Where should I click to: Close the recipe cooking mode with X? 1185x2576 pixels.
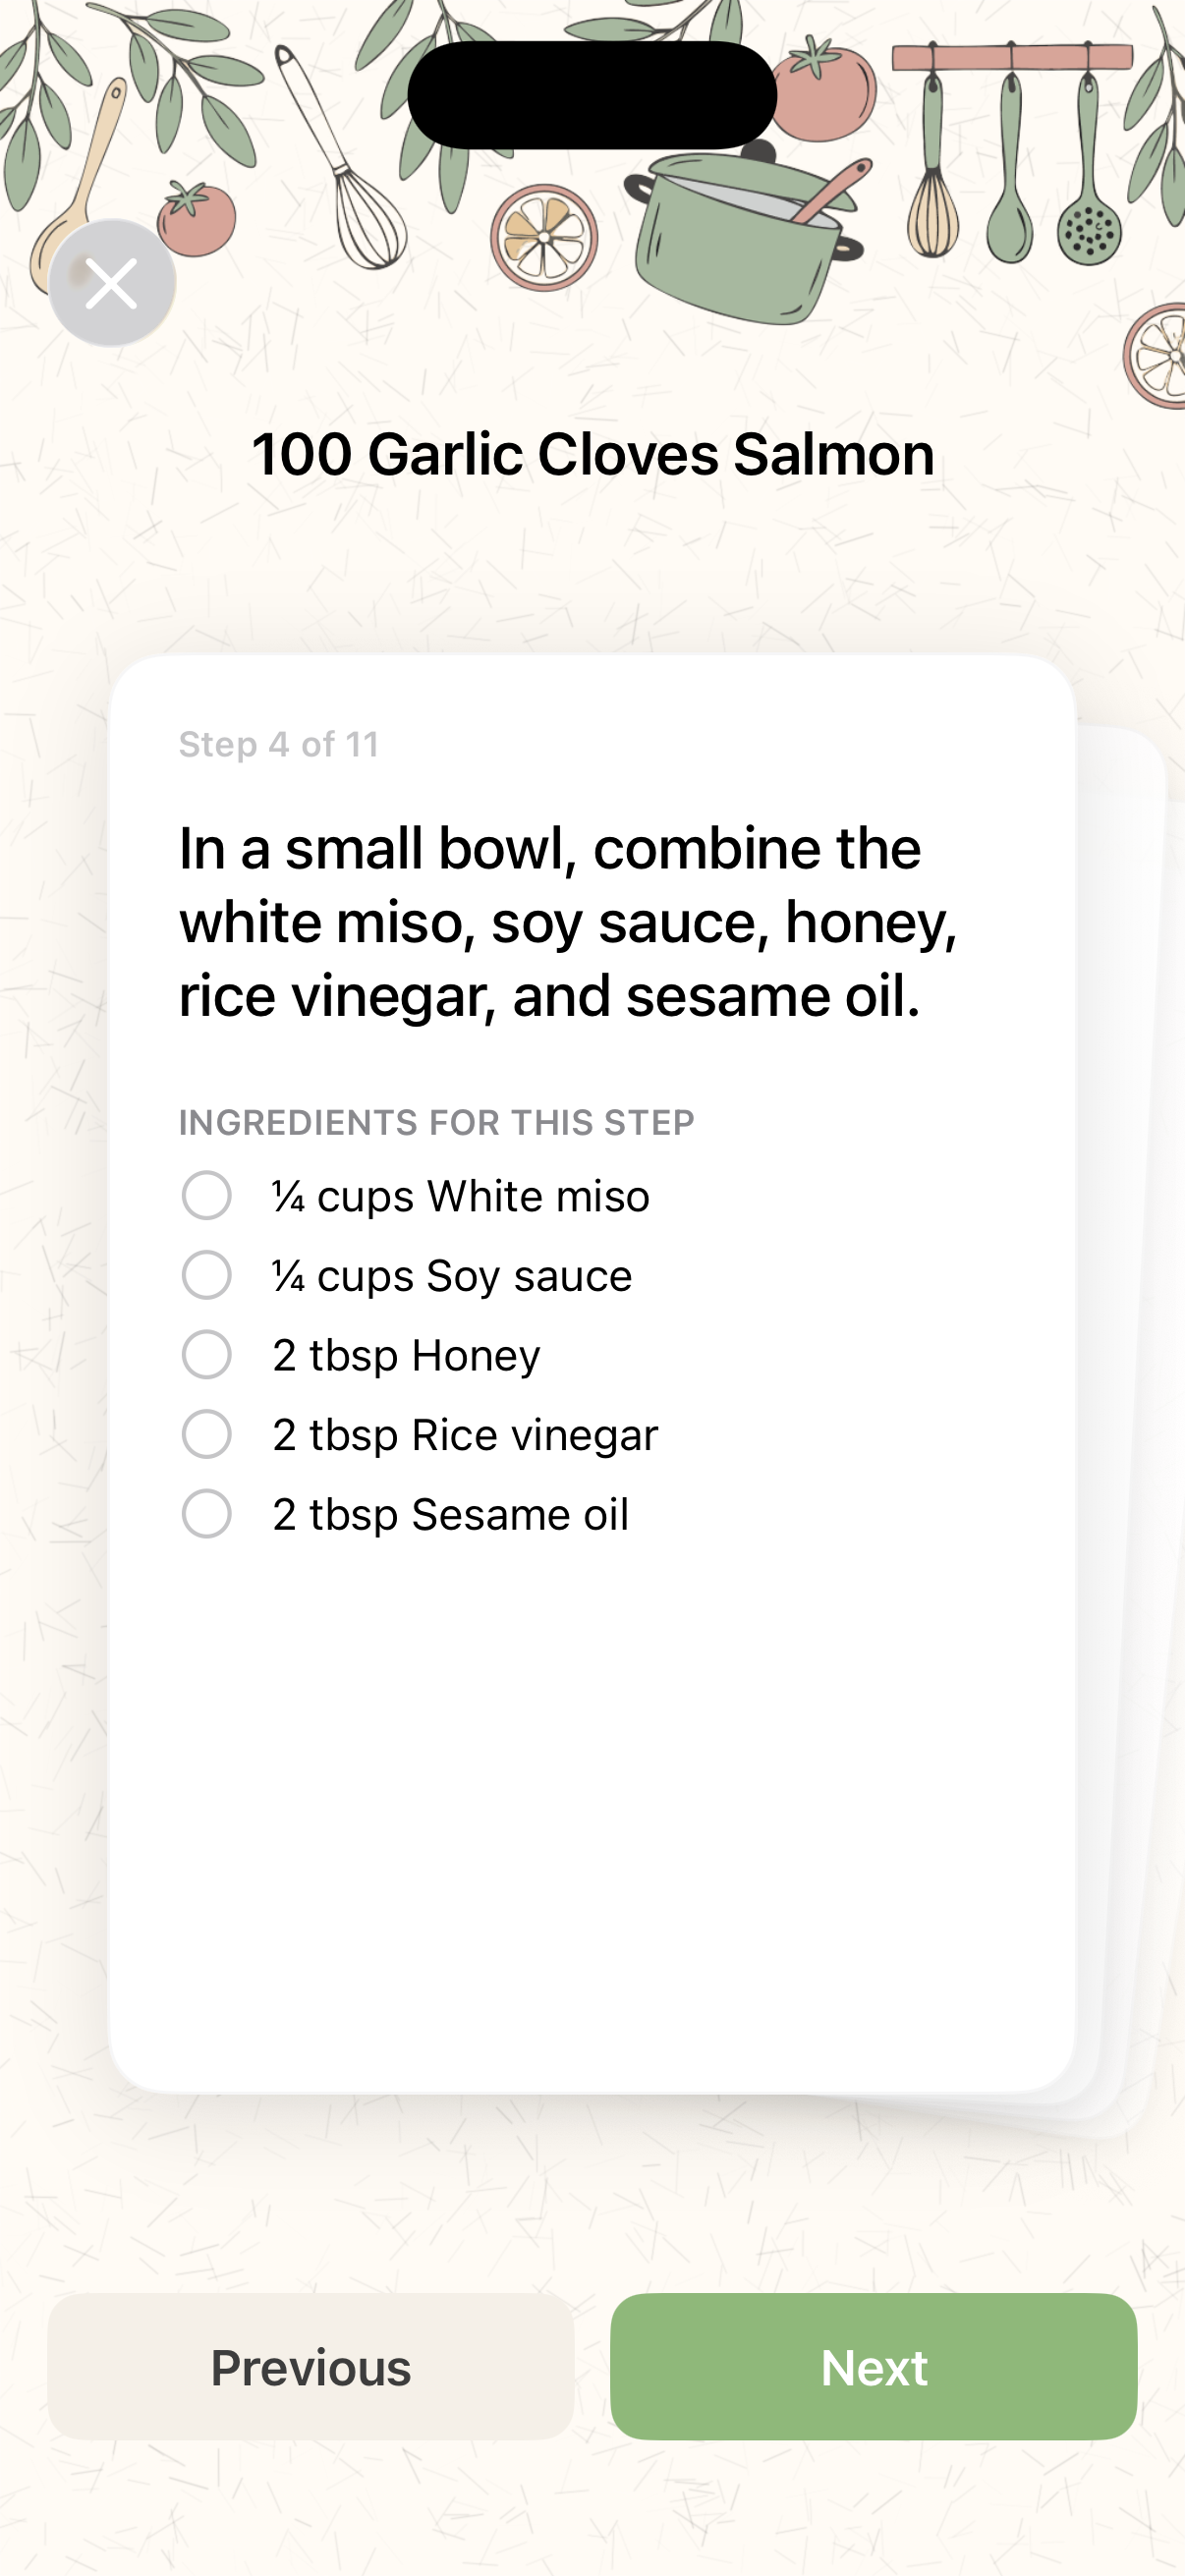(x=112, y=283)
